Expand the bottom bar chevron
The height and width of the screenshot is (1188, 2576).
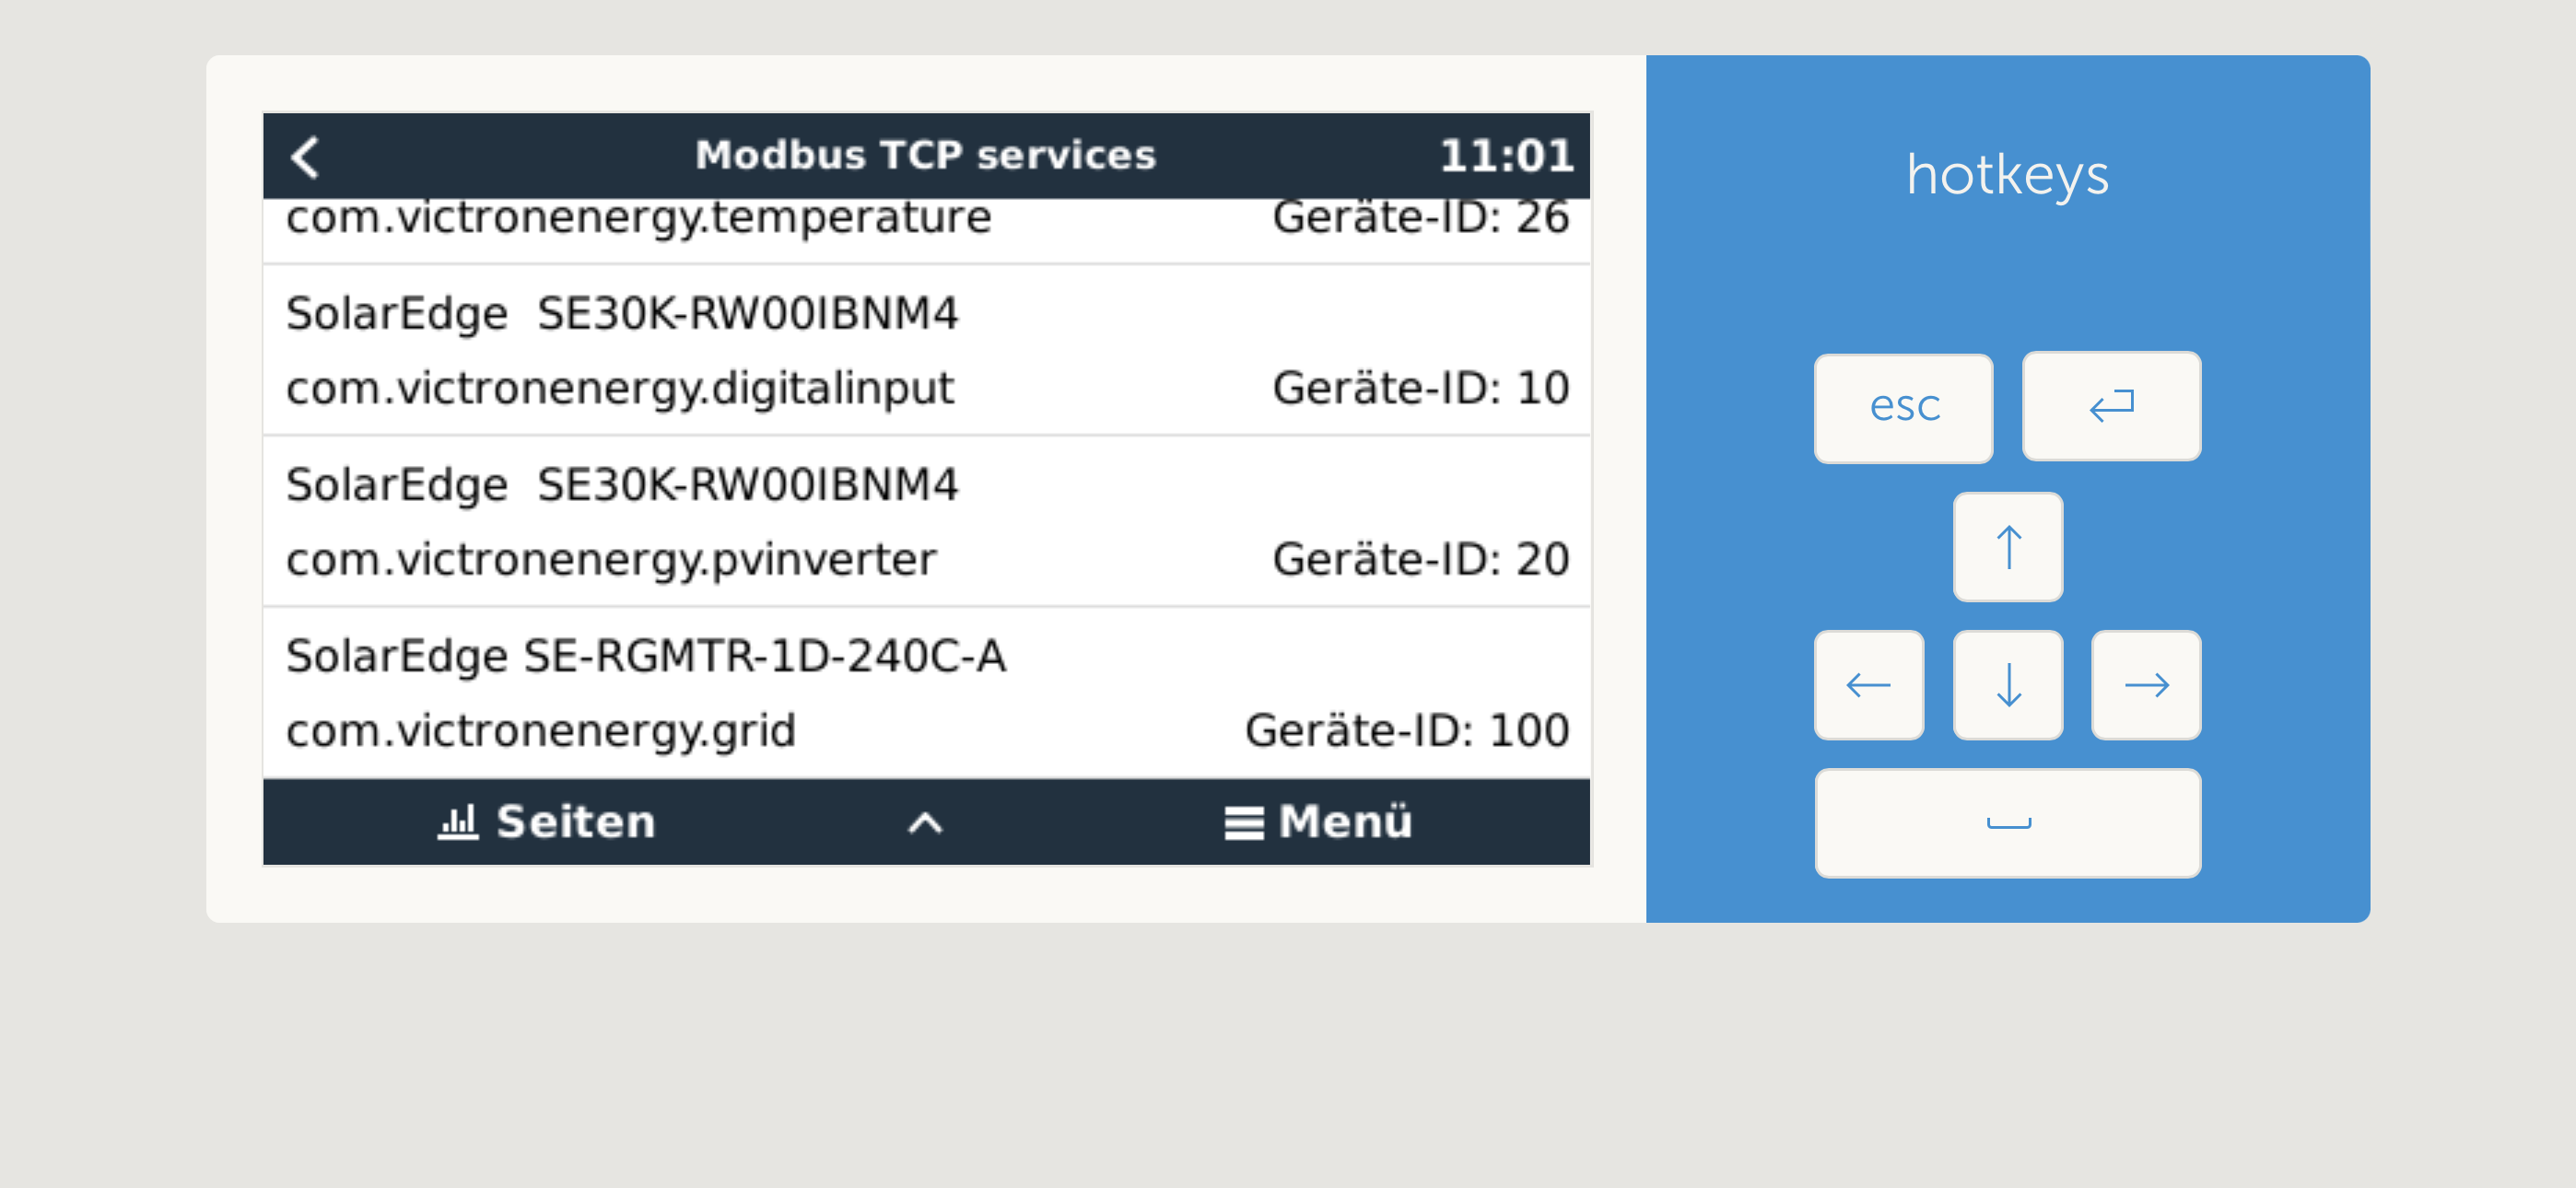click(x=925, y=823)
